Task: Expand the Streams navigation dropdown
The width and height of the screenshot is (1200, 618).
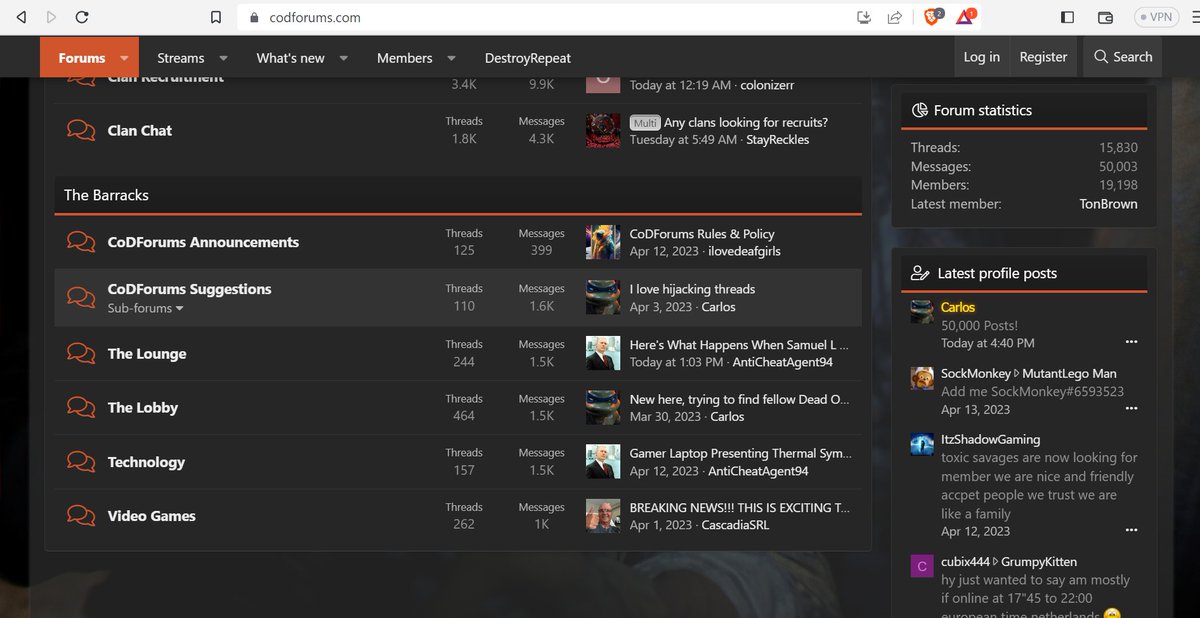Action: pyautogui.click(x=223, y=57)
